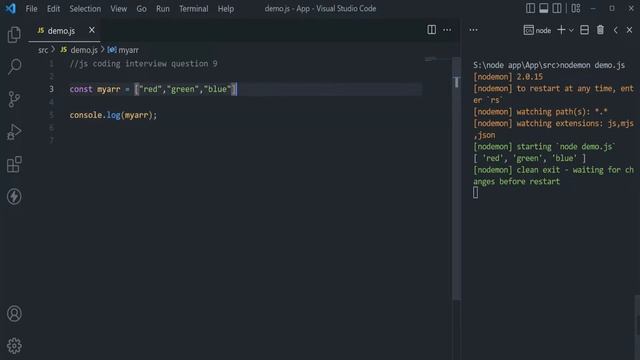Open the Manage gear icon
The width and height of the screenshot is (640, 360).
point(14,346)
